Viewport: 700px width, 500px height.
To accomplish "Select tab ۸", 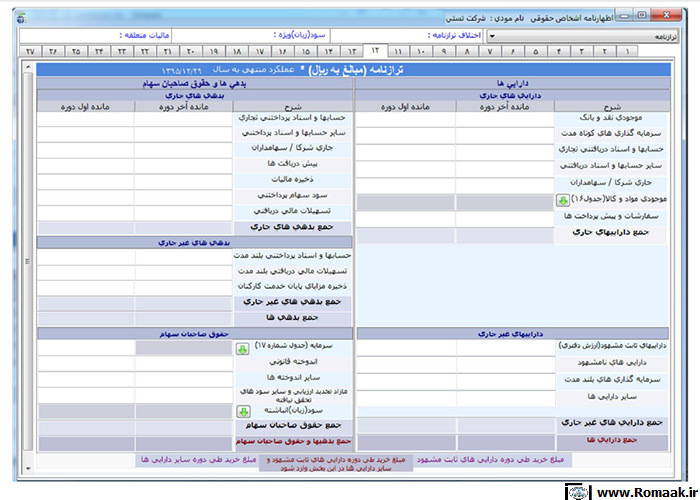I will tap(467, 51).
